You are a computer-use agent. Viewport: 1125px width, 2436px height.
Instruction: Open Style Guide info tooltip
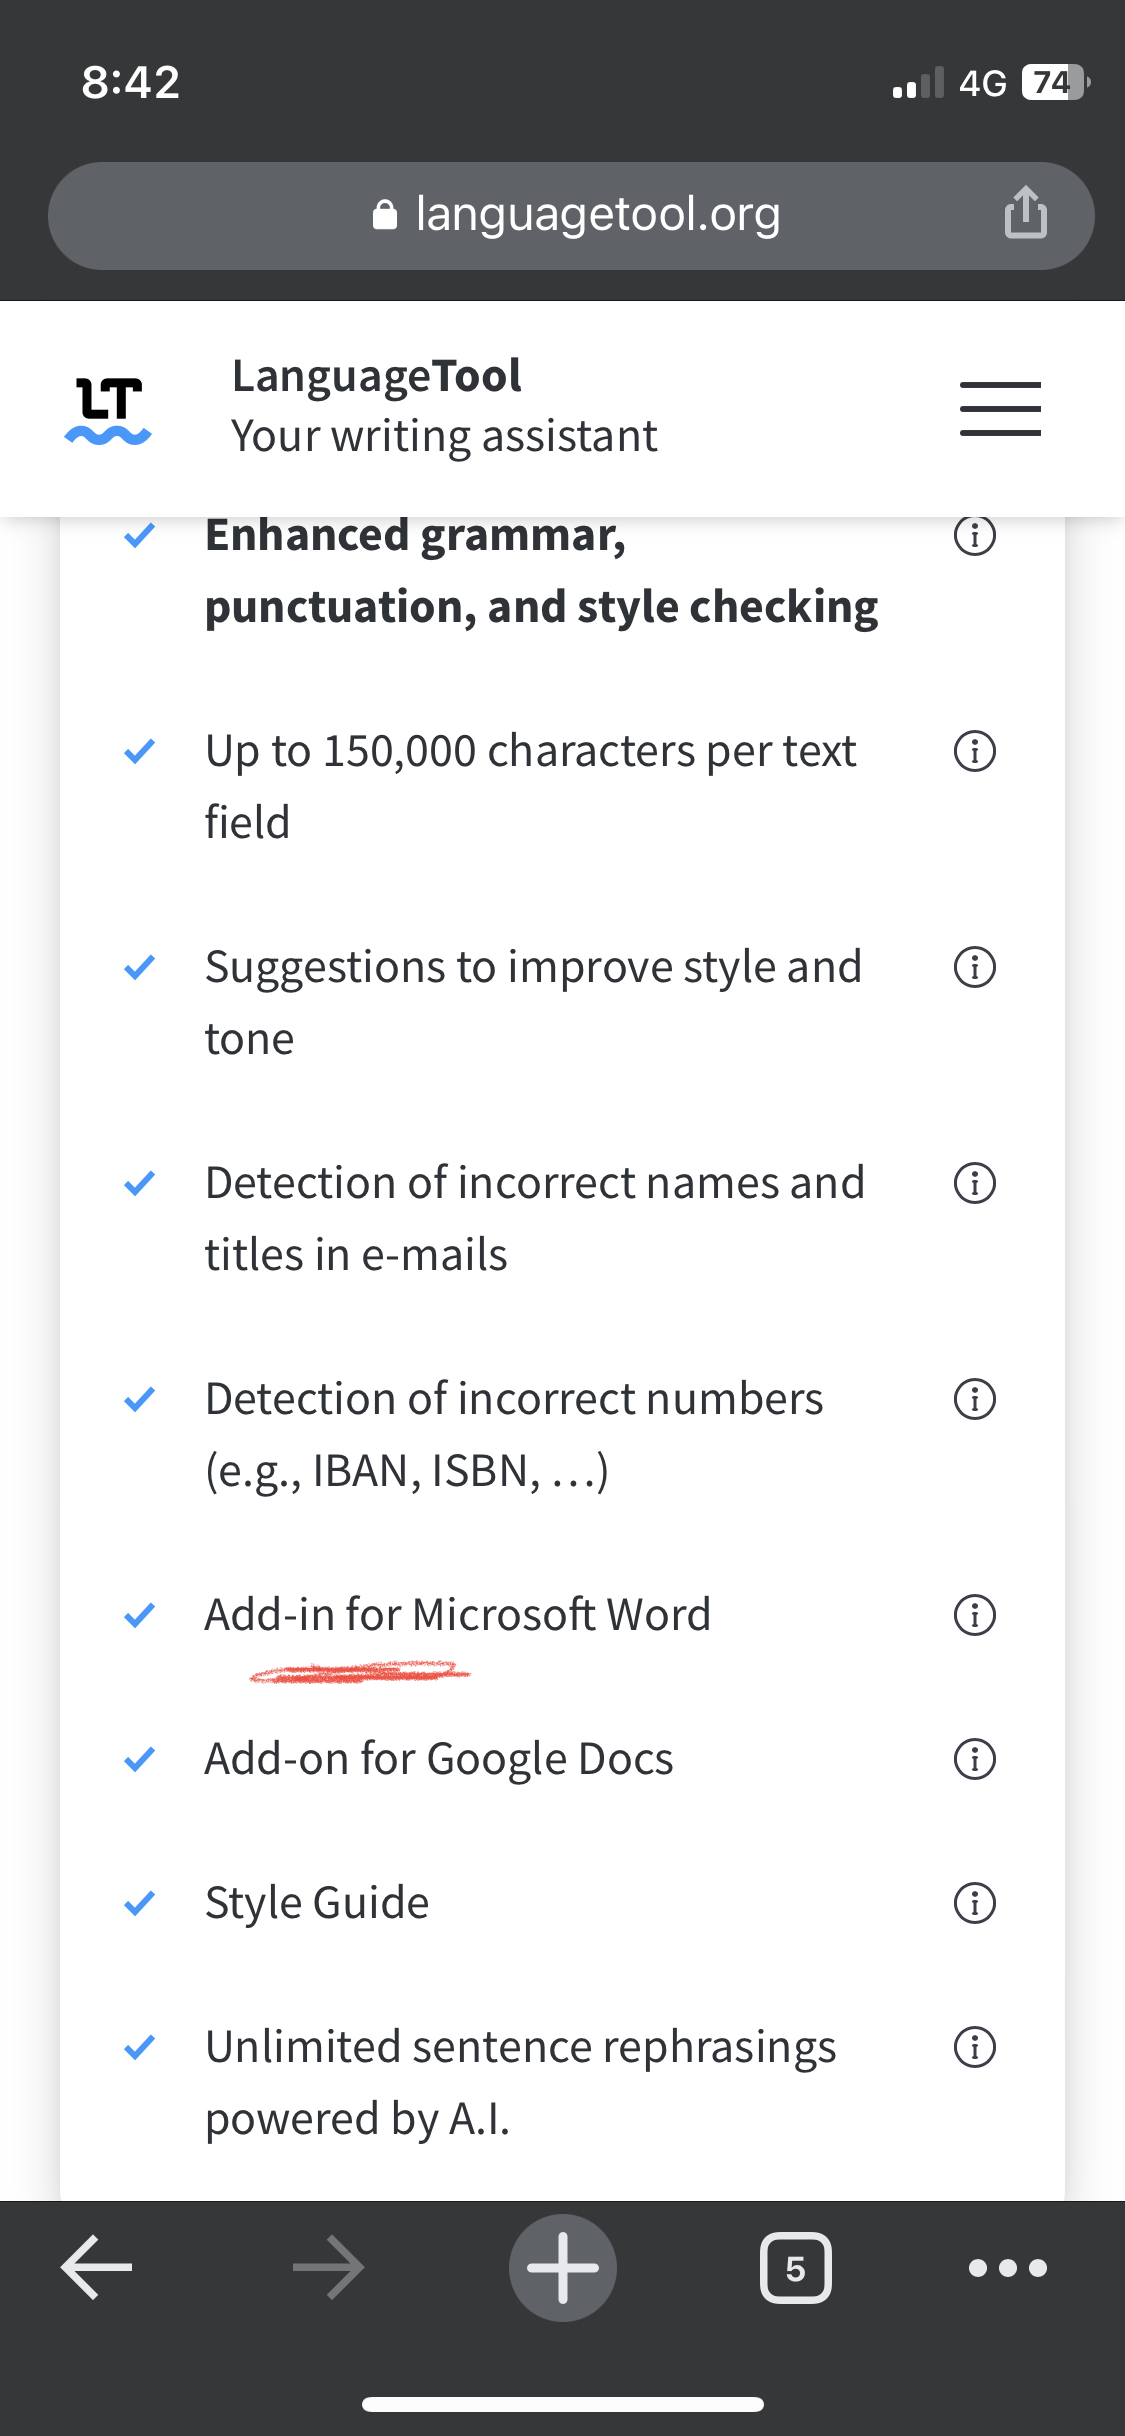[975, 1903]
